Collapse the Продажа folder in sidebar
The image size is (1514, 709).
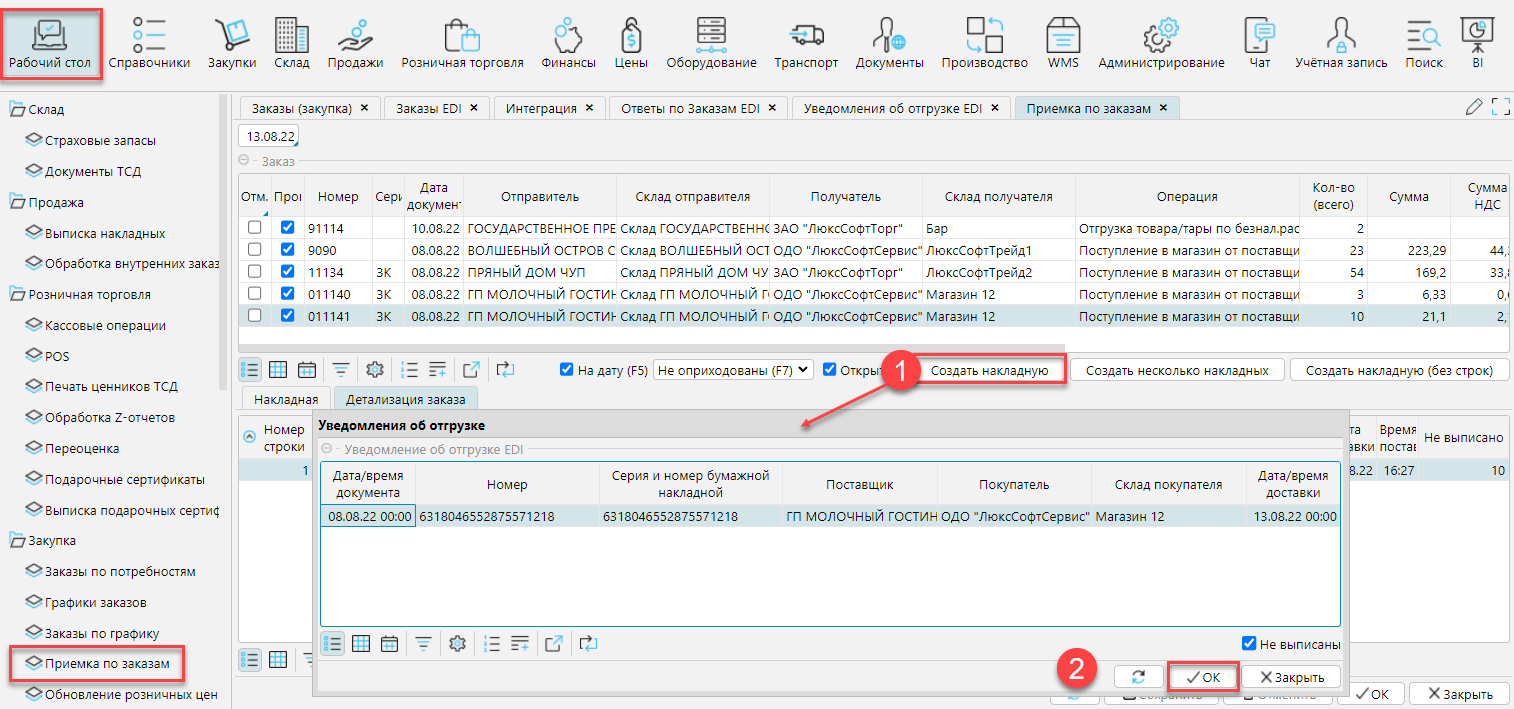click(17, 203)
